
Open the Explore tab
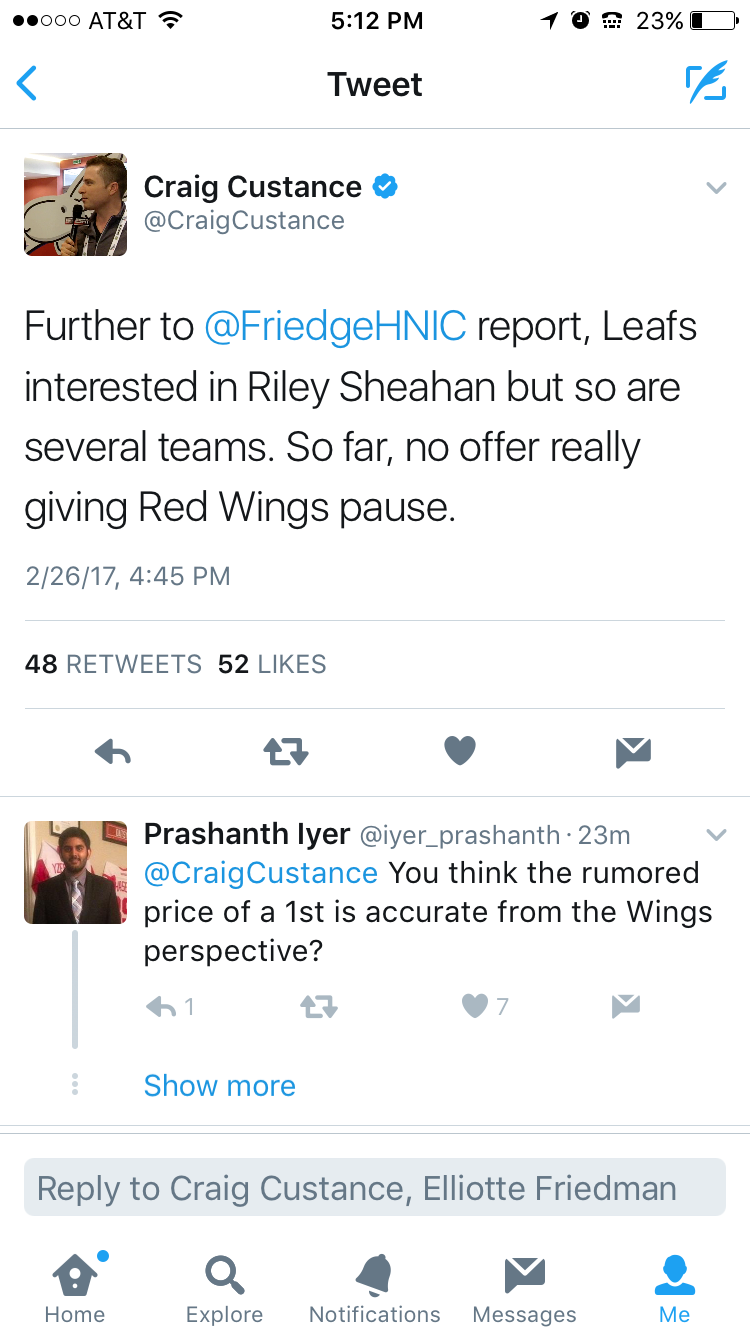pyautogui.click(x=224, y=1288)
